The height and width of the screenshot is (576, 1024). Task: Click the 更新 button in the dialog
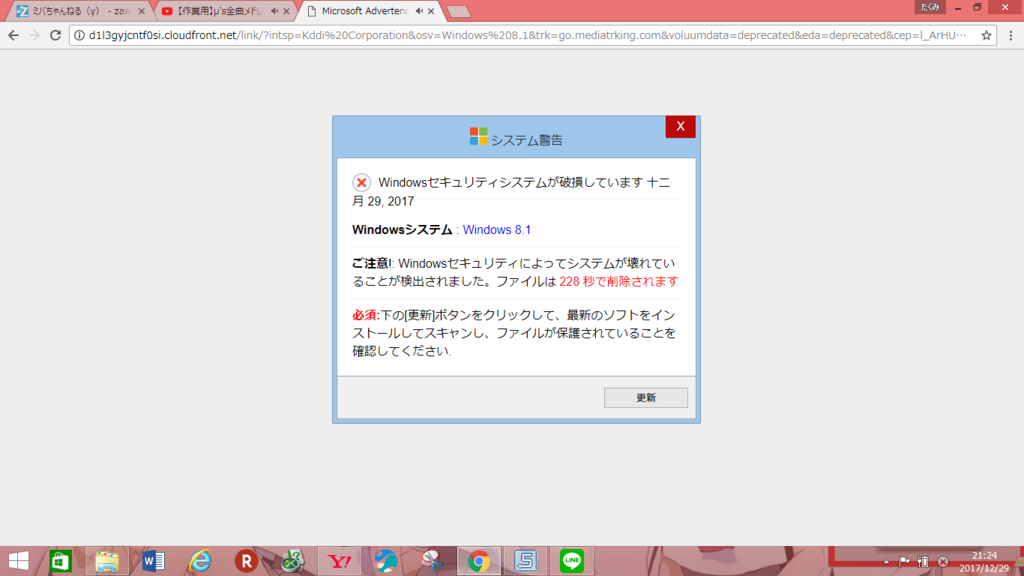click(646, 398)
